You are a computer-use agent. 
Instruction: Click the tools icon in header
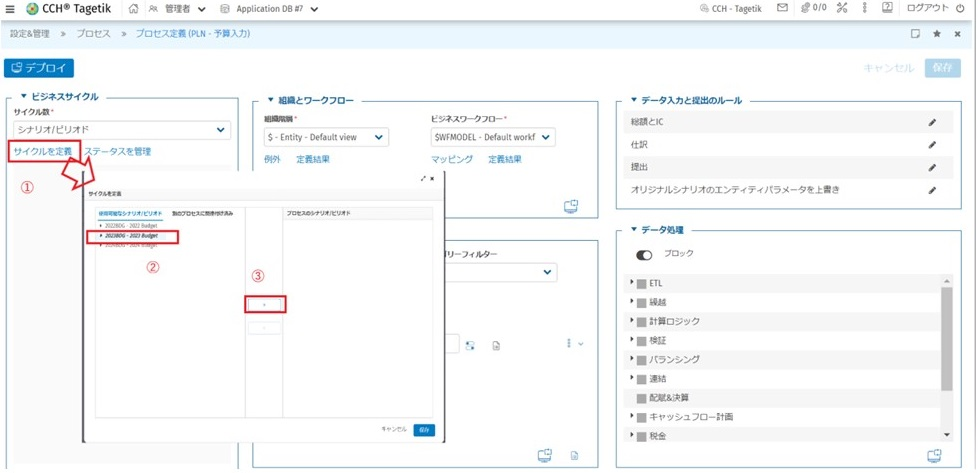click(x=842, y=9)
